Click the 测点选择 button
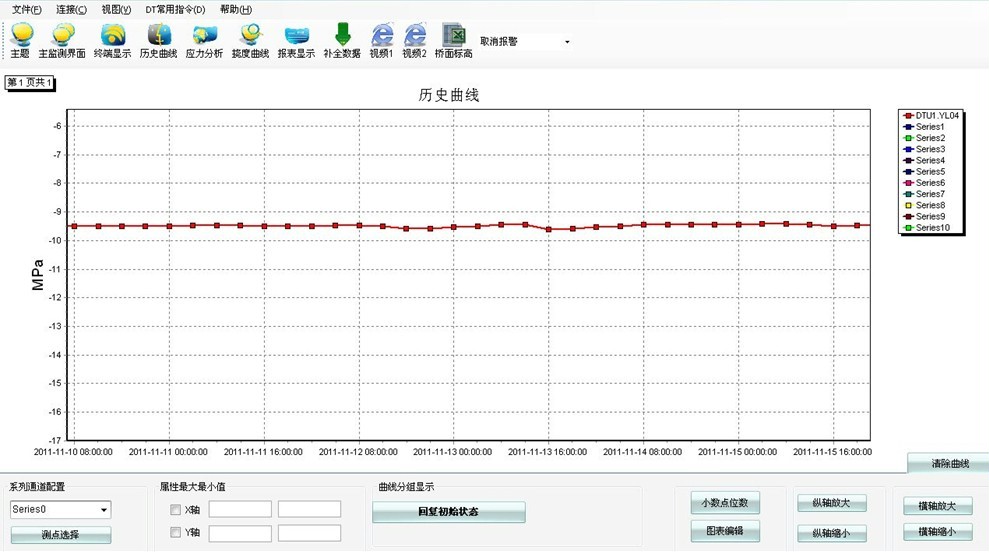The height and width of the screenshot is (553, 989). (61, 535)
